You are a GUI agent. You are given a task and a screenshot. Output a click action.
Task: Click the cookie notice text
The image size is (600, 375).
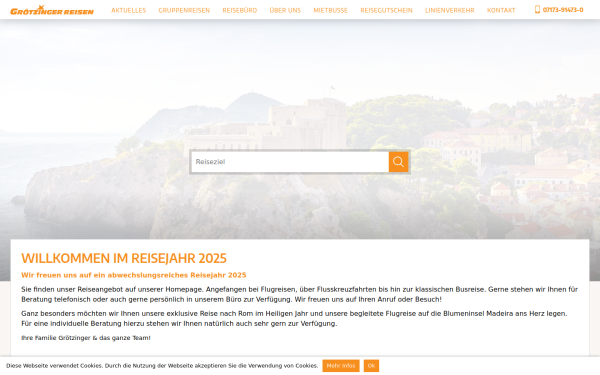[x=162, y=366]
